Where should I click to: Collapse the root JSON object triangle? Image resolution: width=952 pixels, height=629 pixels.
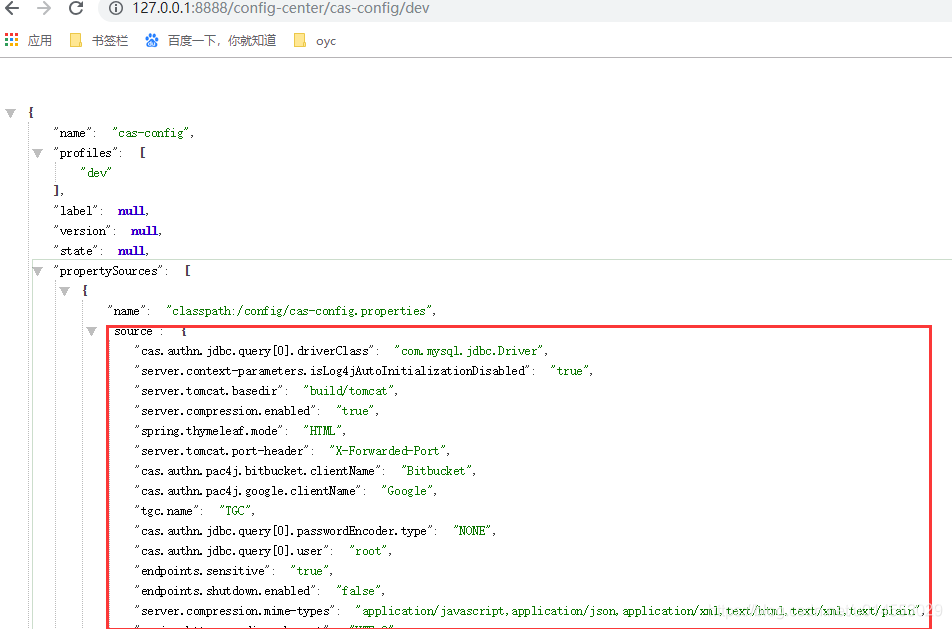point(10,113)
